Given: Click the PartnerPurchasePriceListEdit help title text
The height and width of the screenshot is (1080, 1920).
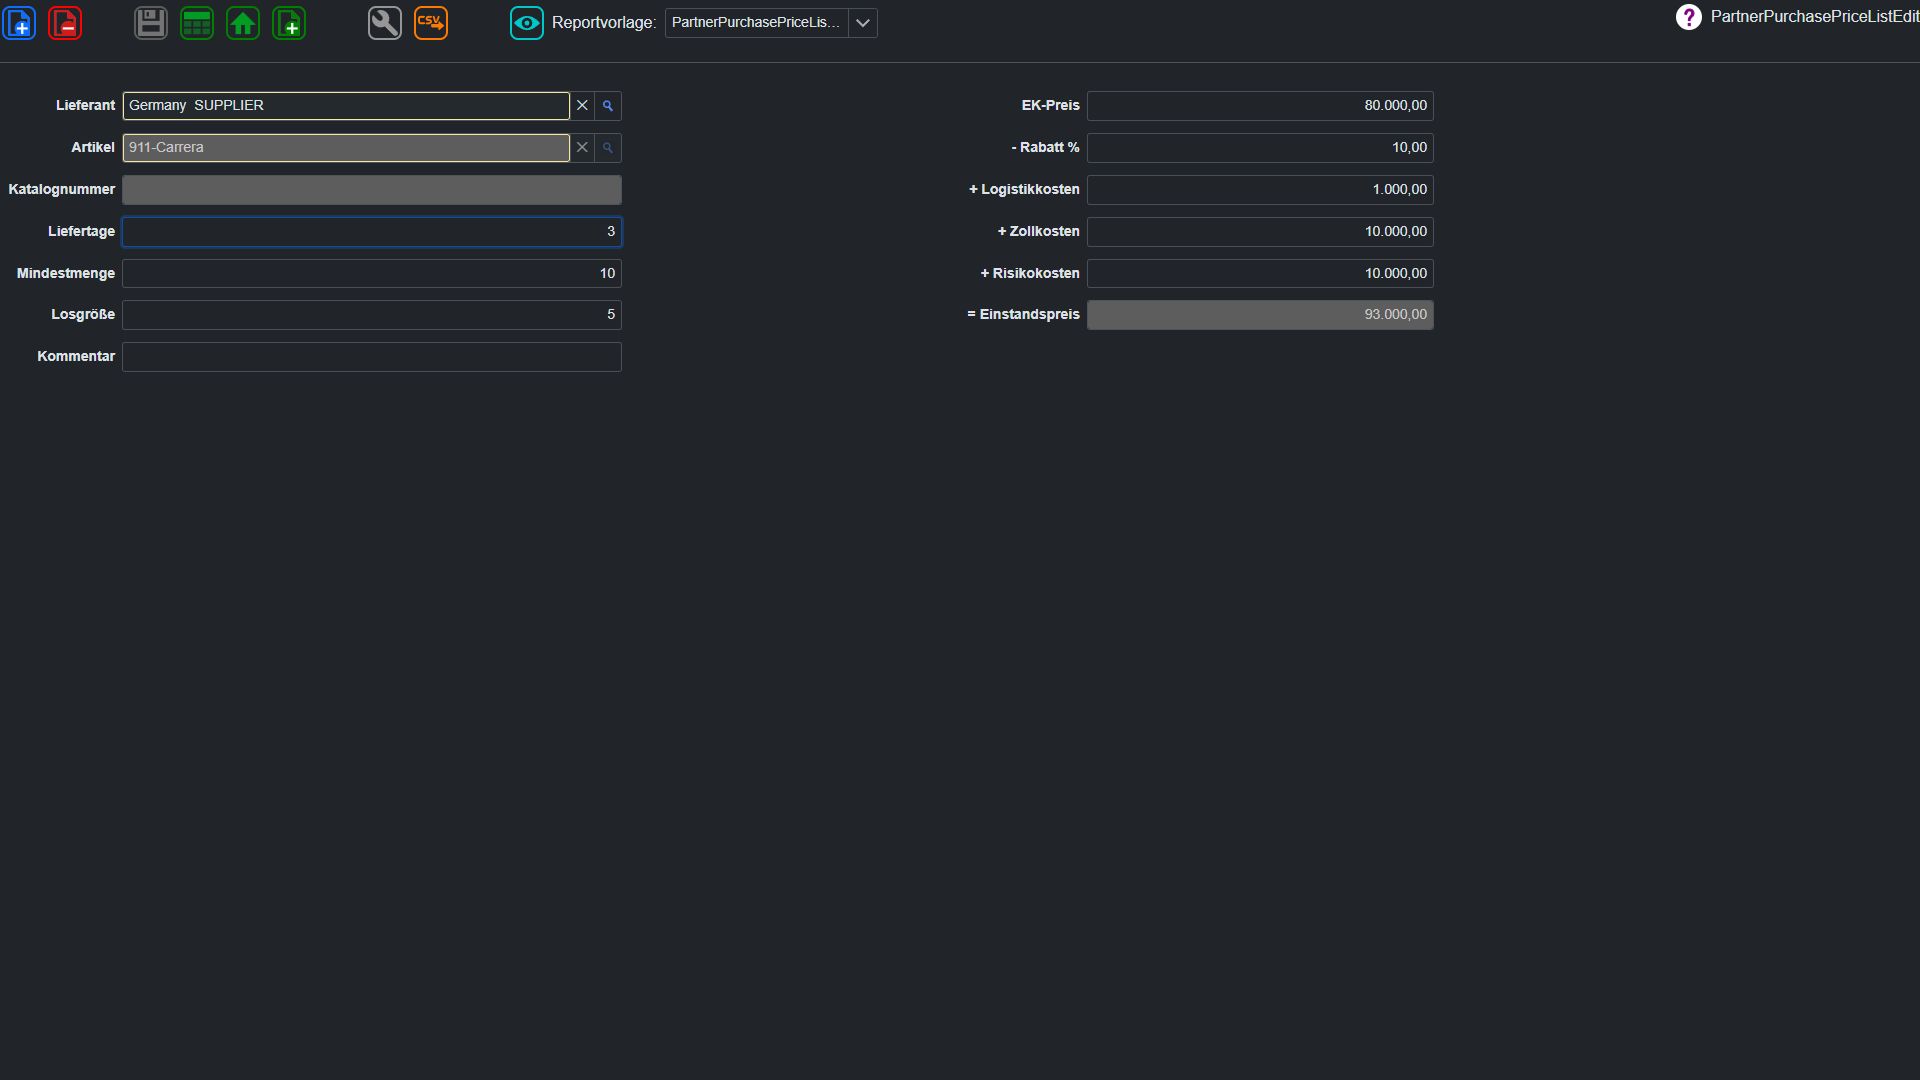Looking at the screenshot, I should point(1814,17).
